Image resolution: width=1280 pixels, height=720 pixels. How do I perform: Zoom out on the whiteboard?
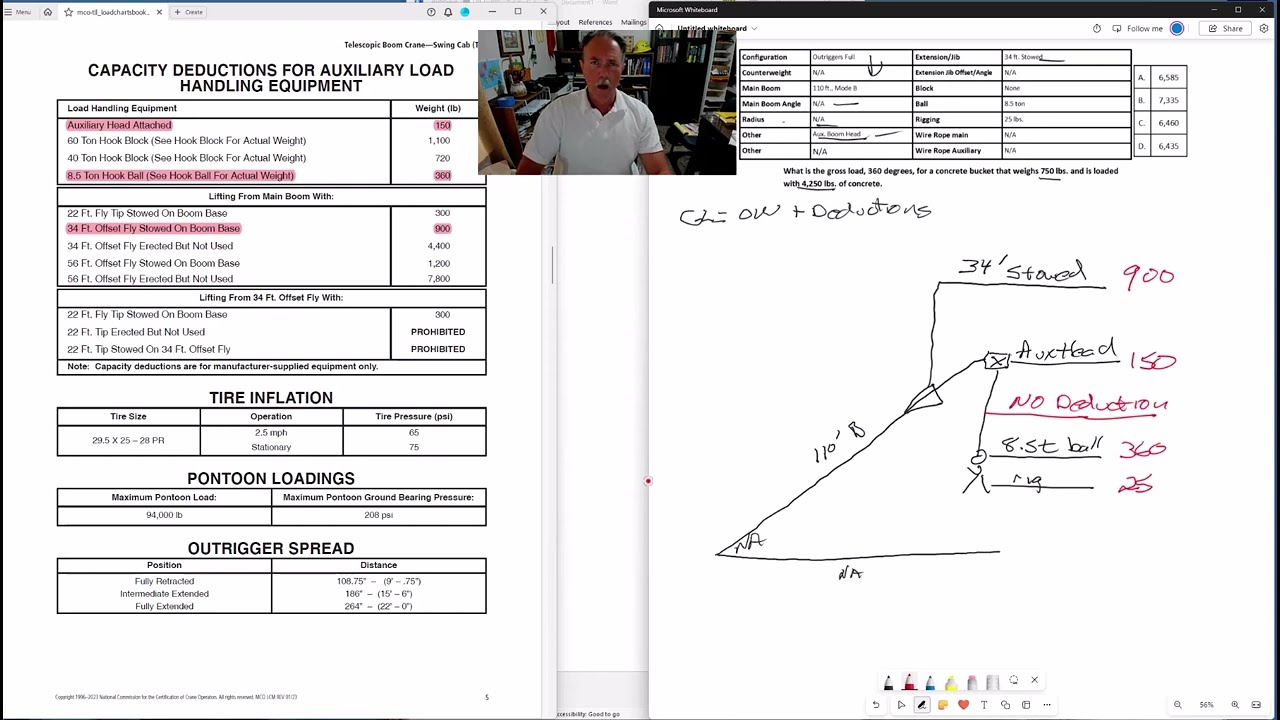(x=1178, y=705)
